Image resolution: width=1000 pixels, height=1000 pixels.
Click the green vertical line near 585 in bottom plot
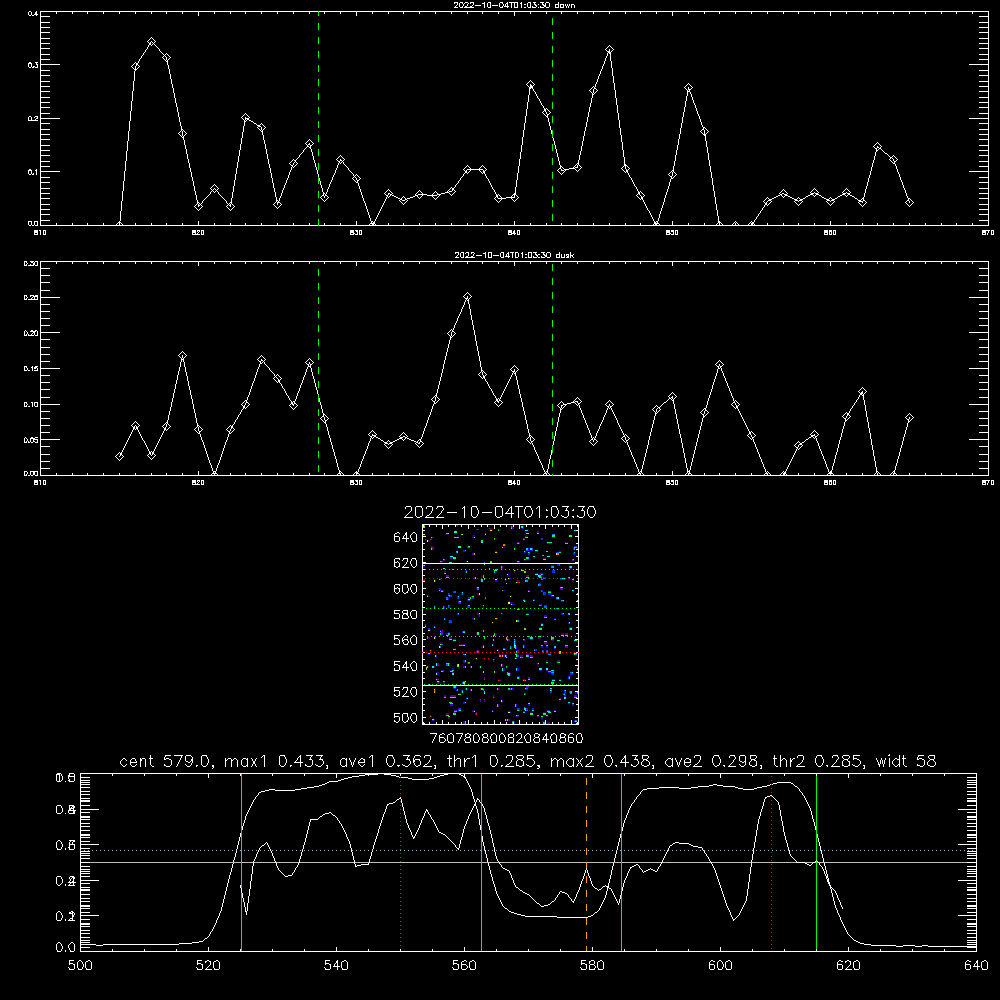(622, 861)
